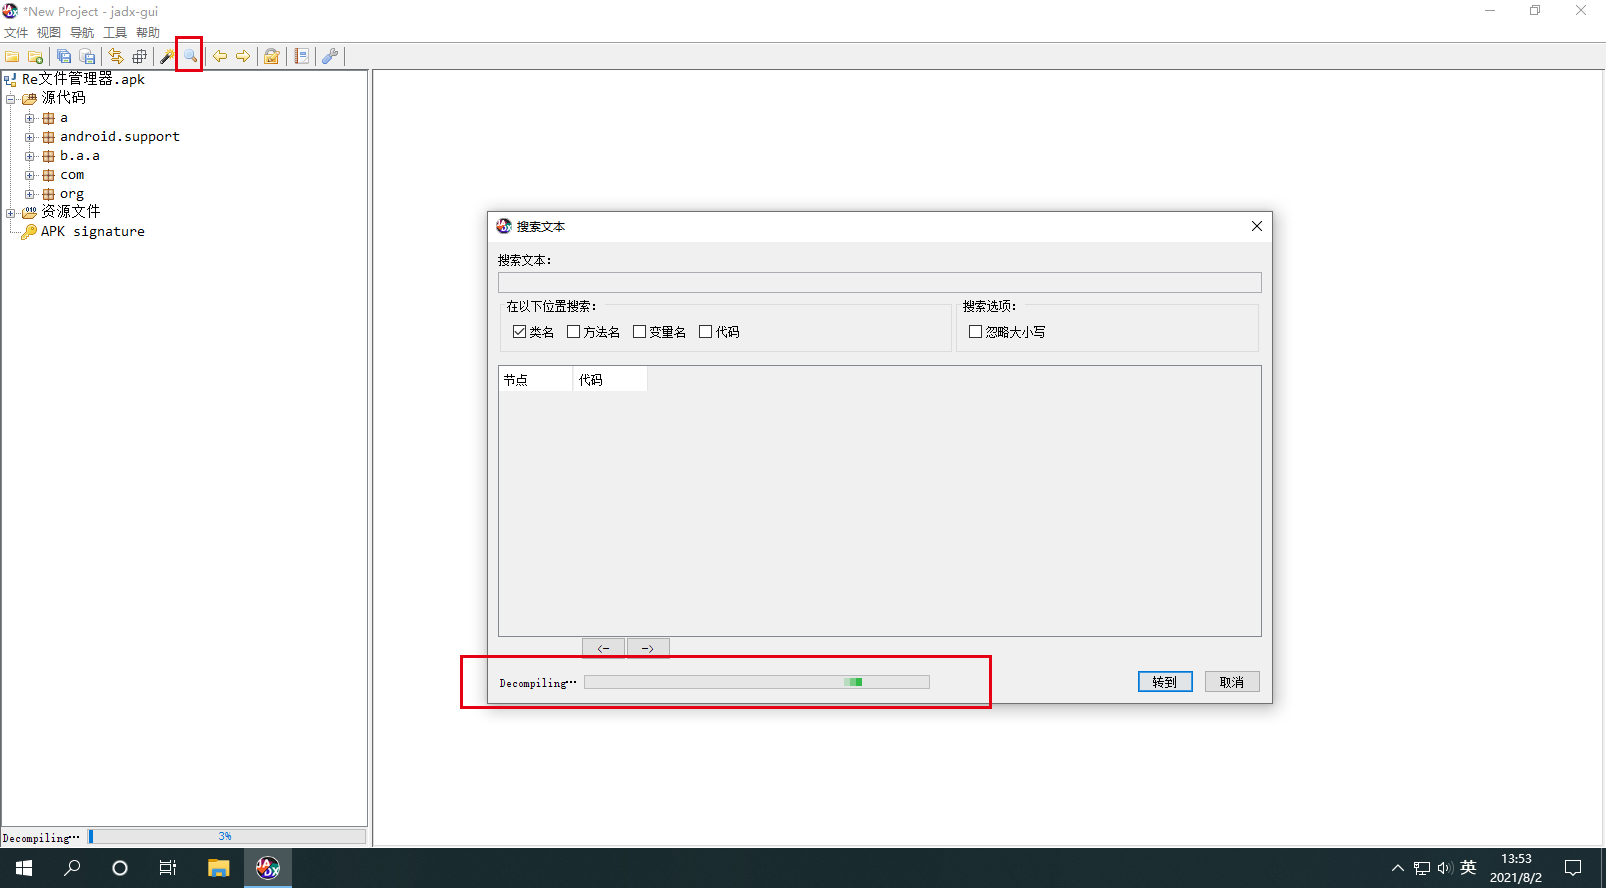The image size is (1606, 888).
Task: Toggle Sync with editor toolbar icon
Action: pyautogui.click(x=116, y=56)
